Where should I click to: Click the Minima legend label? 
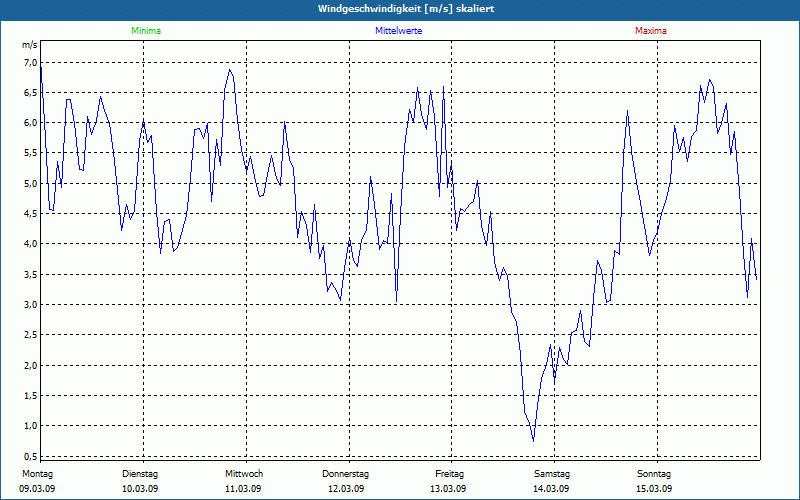[146, 31]
